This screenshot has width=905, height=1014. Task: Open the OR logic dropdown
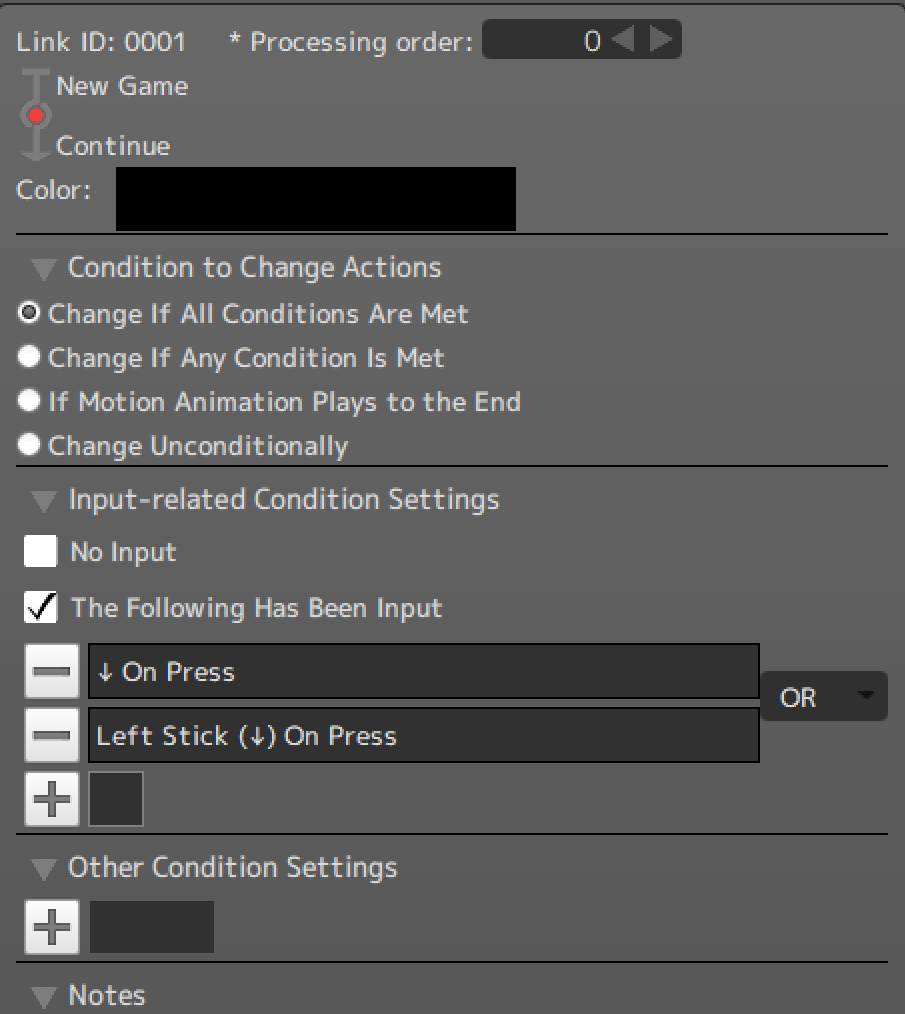[x=823, y=697]
